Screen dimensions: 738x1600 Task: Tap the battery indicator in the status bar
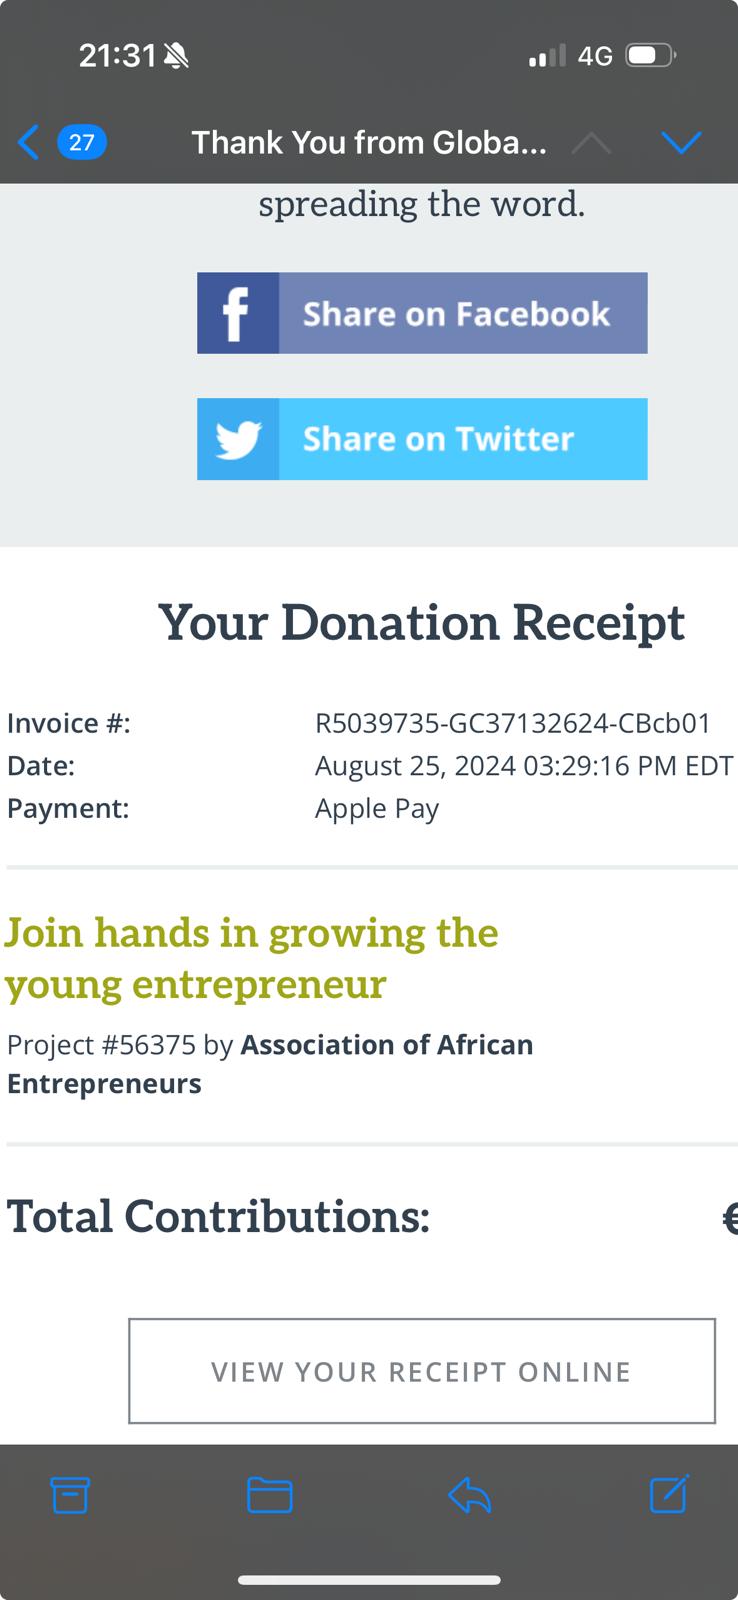coord(650,56)
